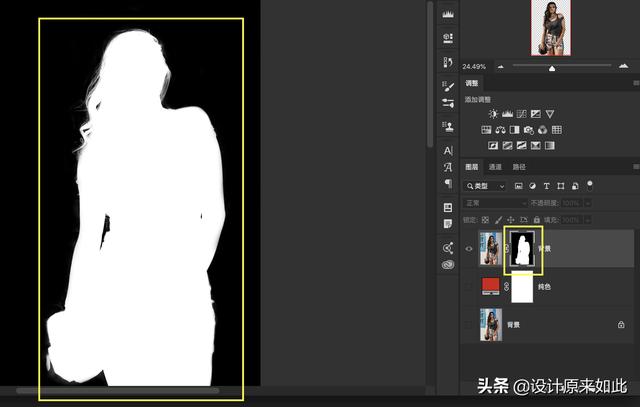Switch to the 调整 adjustments tab
This screenshot has width=640, height=407.
[x=472, y=83]
